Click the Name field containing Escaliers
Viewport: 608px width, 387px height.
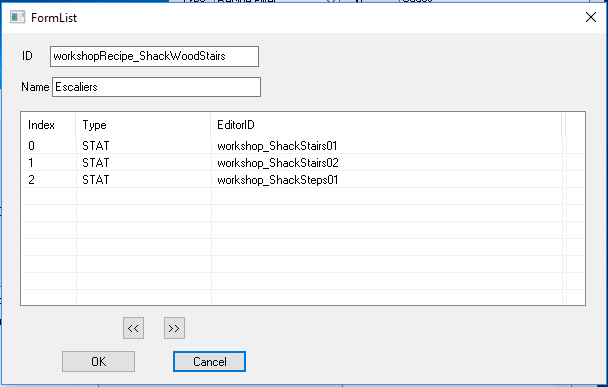click(x=156, y=87)
